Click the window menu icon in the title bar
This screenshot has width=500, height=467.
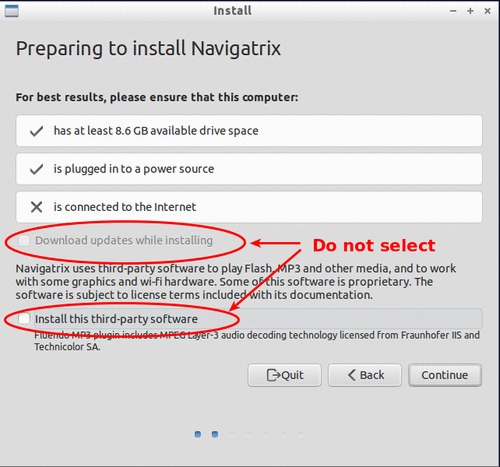click(12, 11)
